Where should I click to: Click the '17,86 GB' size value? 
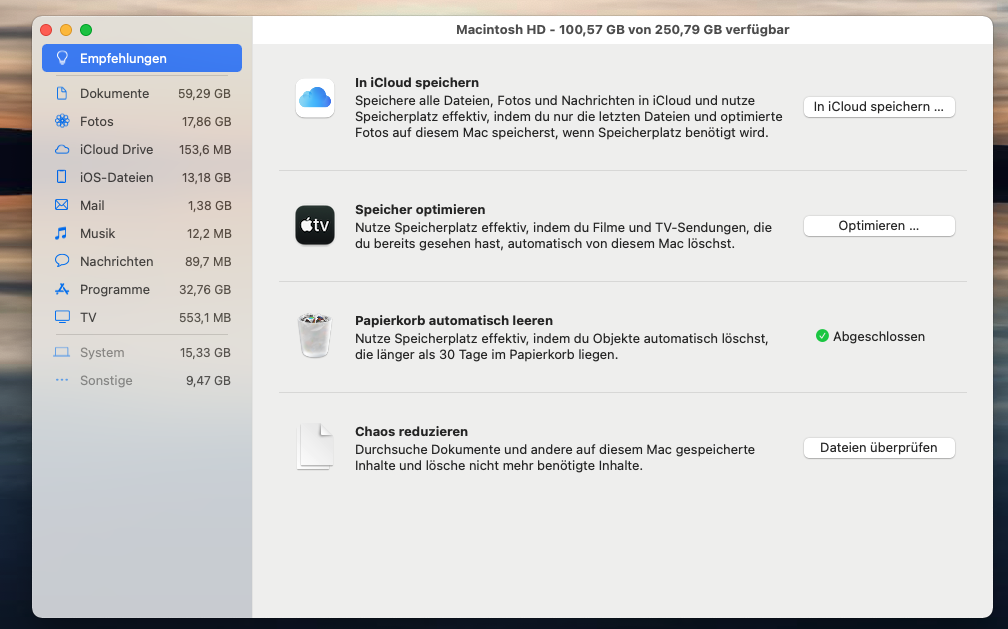coord(206,122)
